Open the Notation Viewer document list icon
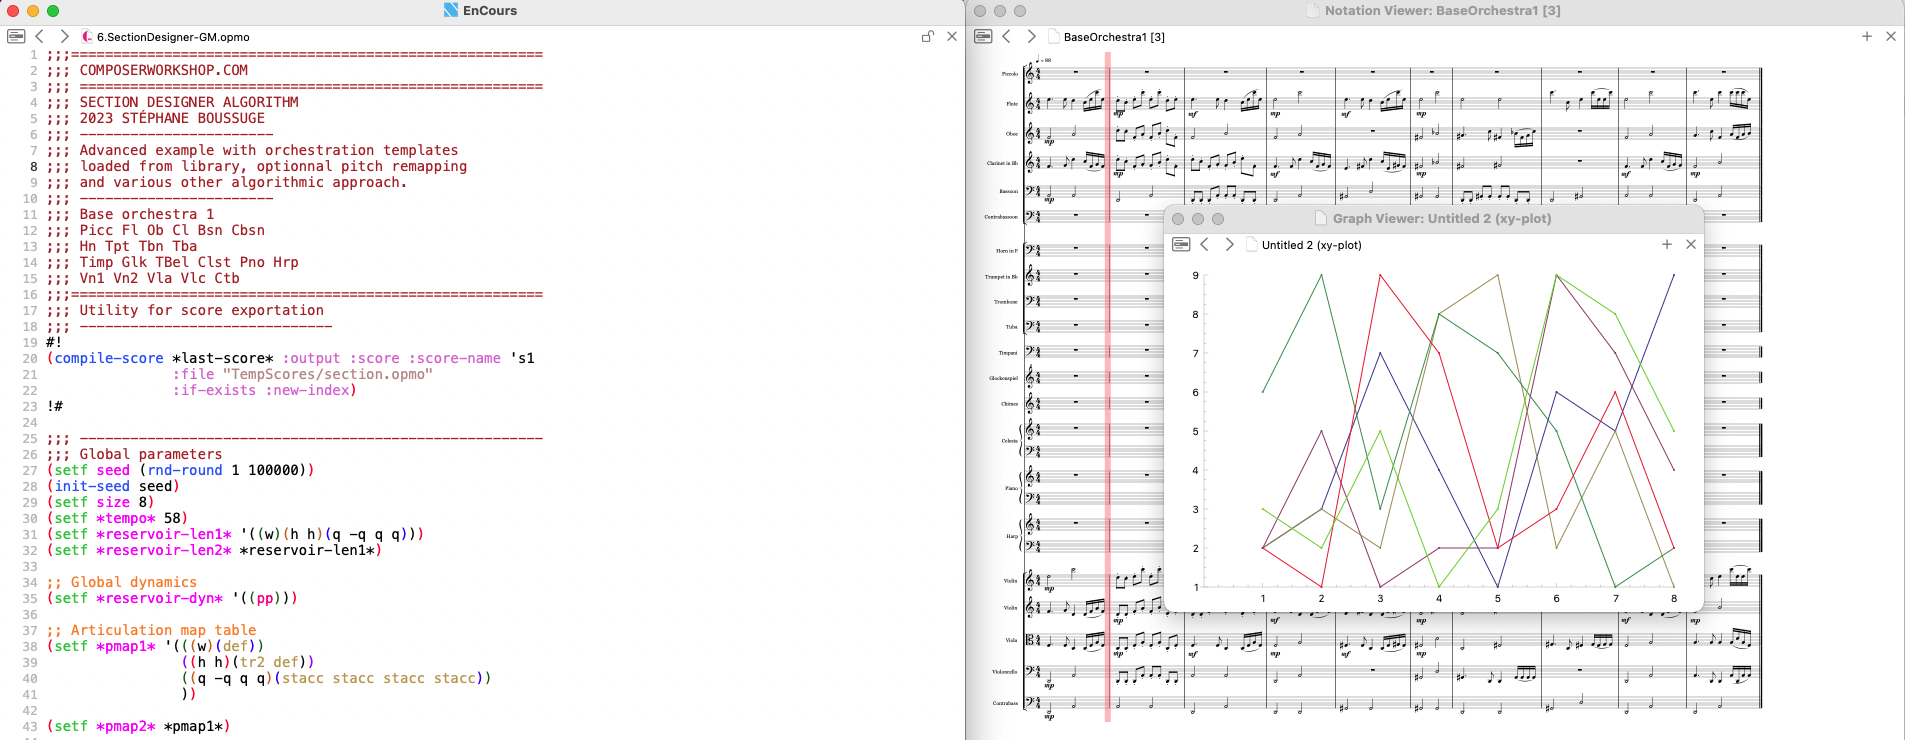The width and height of the screenshot is (1905, 740). click(x=983, y=36)
